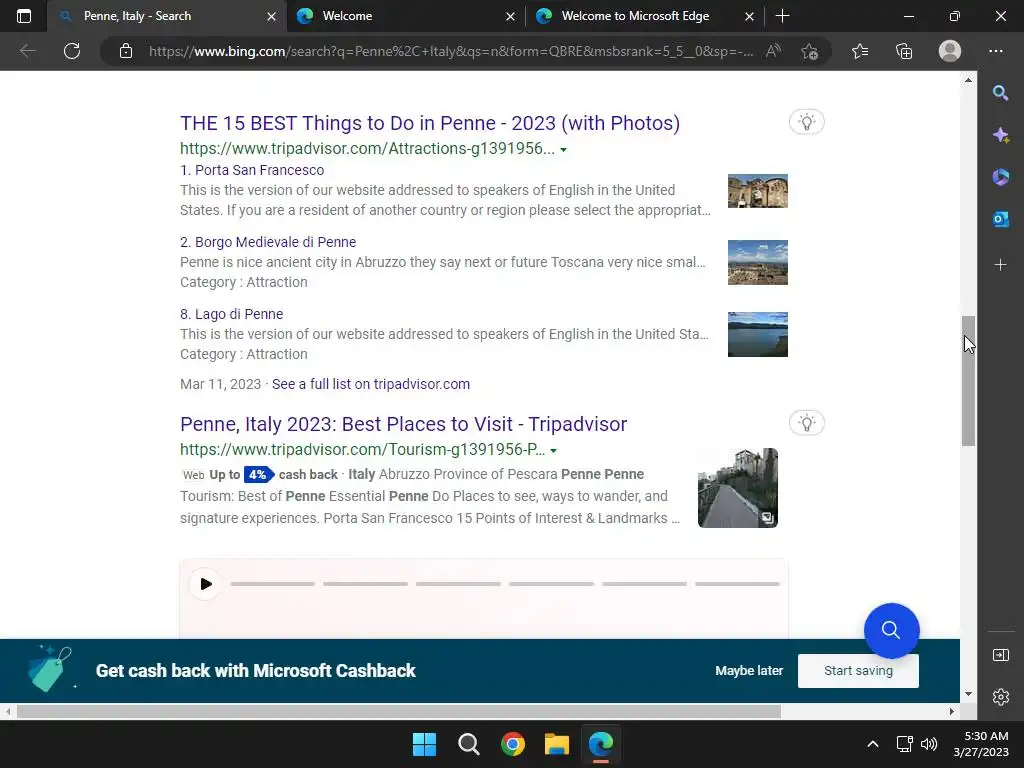Click the Porta San Francesco thumbnail

click(758, 191)
